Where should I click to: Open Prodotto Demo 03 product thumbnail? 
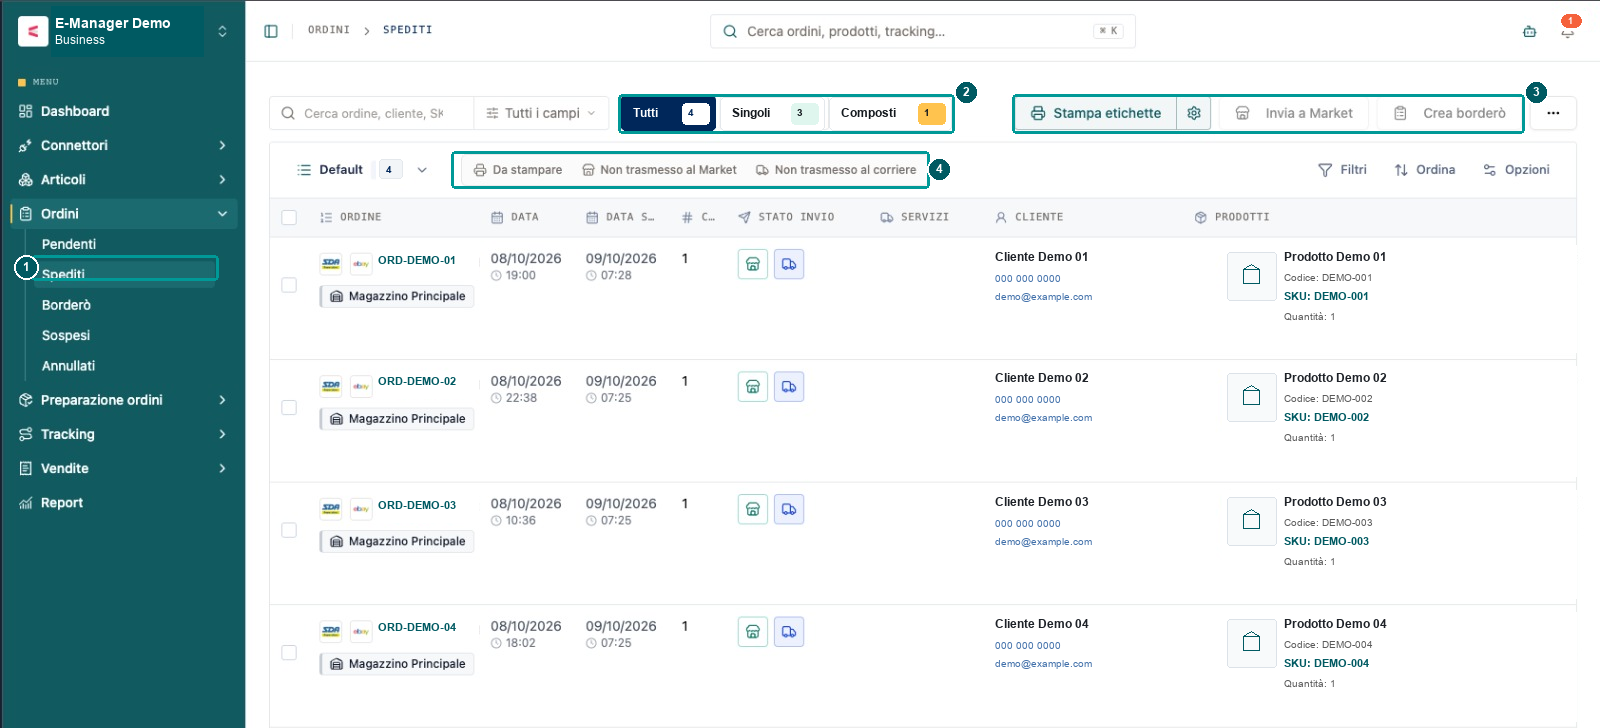pos(1251,521)
